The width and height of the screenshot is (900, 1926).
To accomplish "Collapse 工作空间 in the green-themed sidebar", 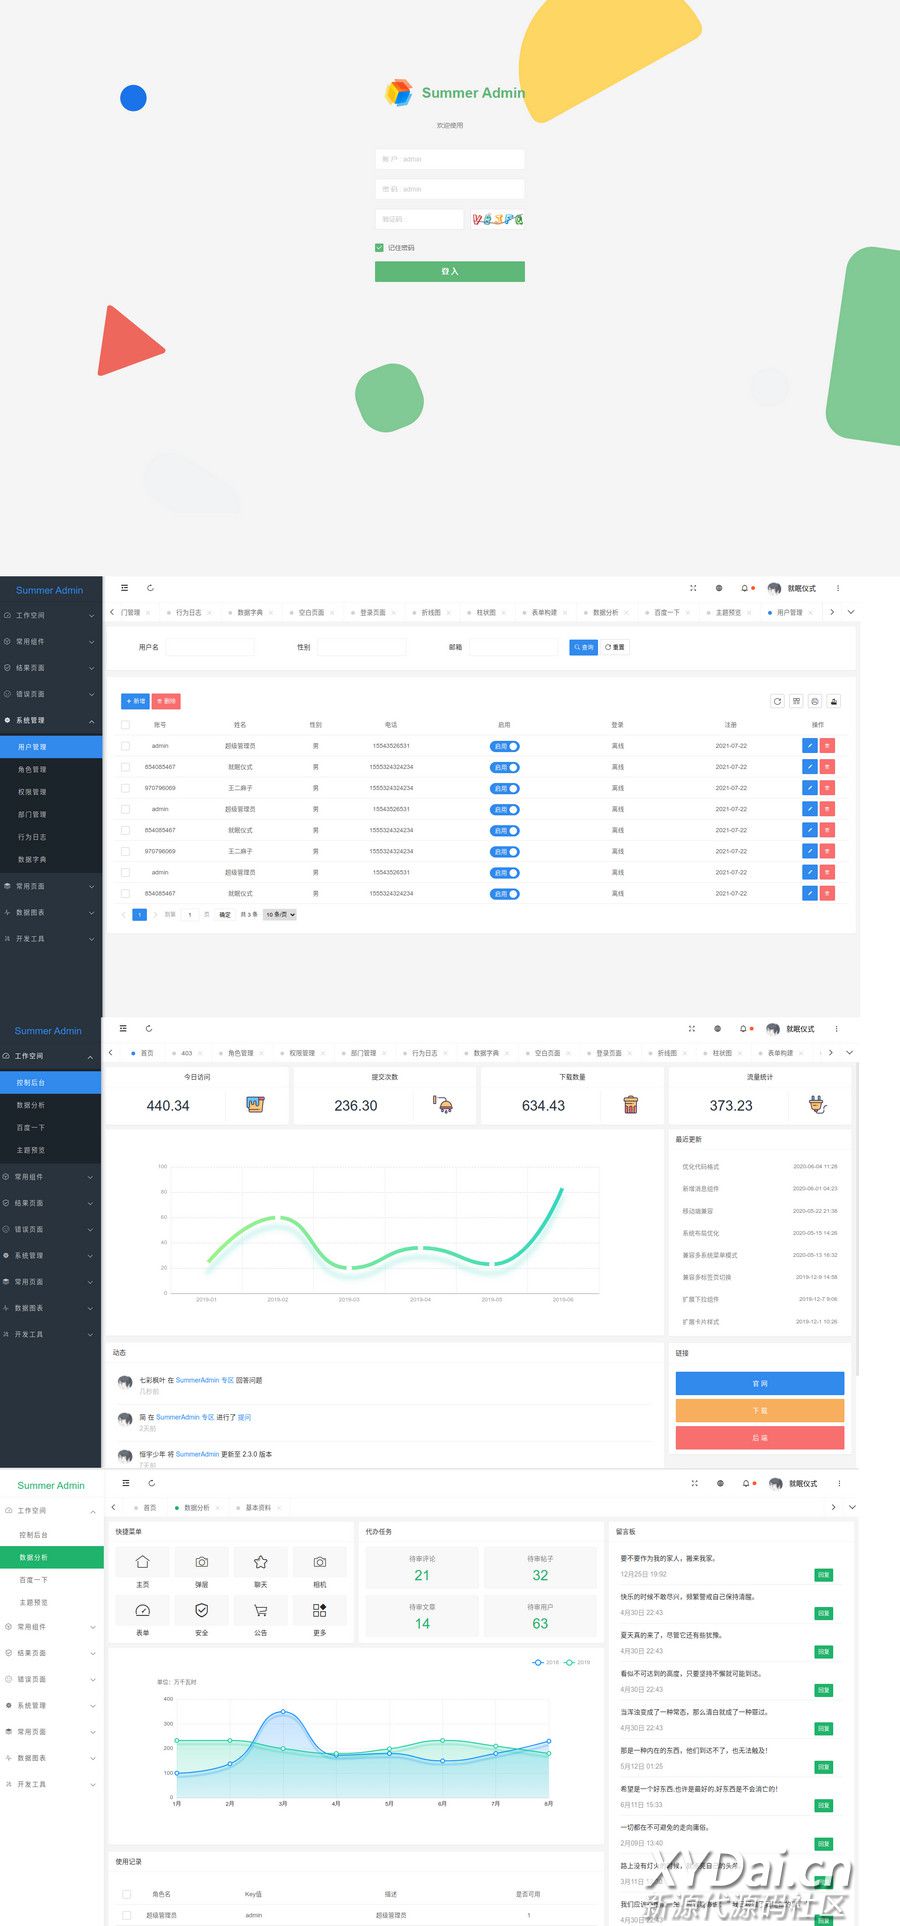I will (x=50, y=1510).
